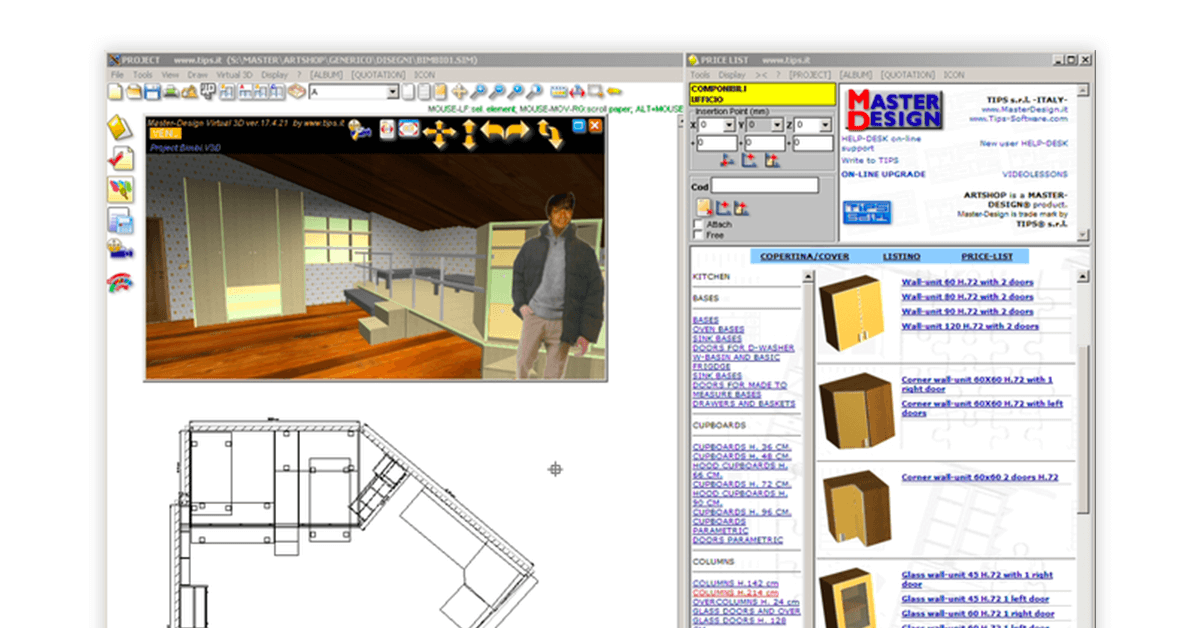This screenshot has height=628, width=1200.
Task: Click the delete note icon below Cod field
Action: click(704, 207)
